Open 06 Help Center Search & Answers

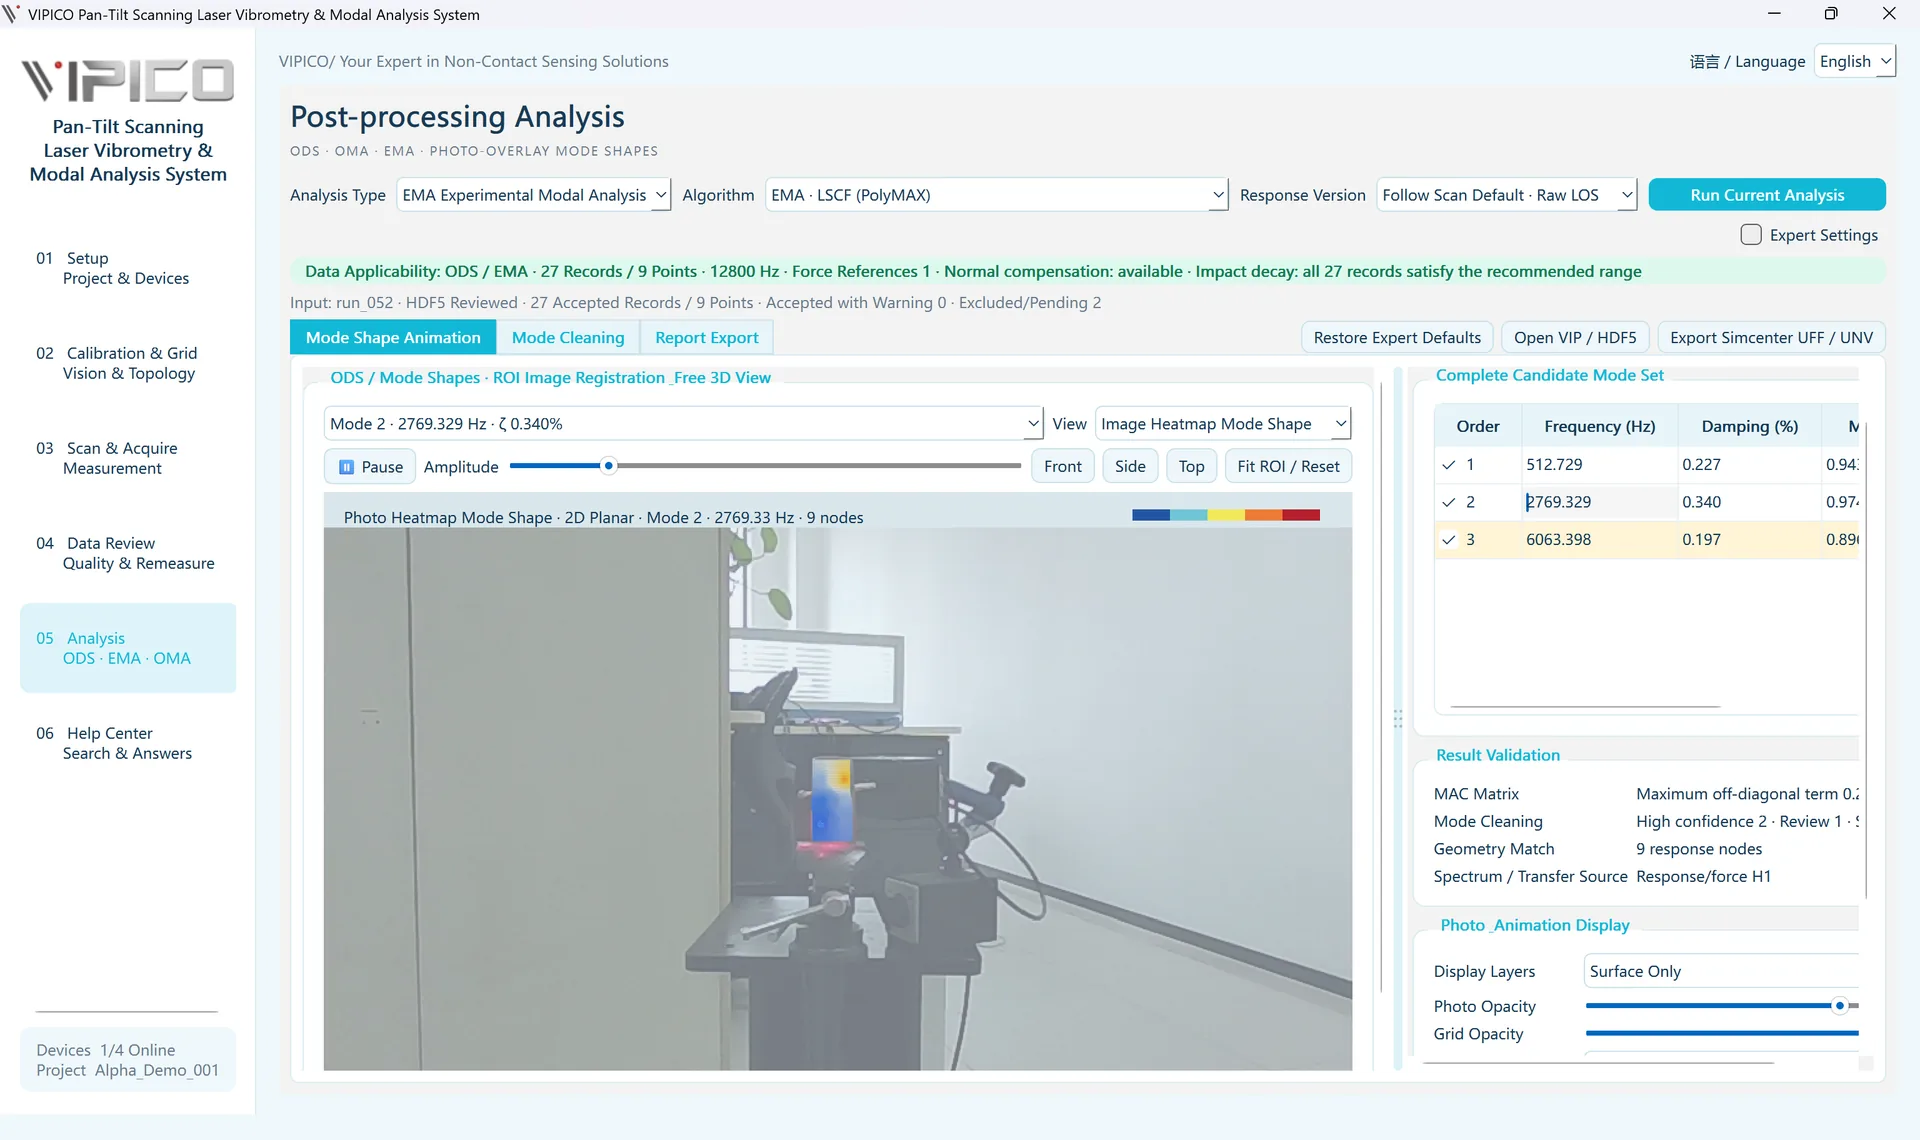(128, 743)
